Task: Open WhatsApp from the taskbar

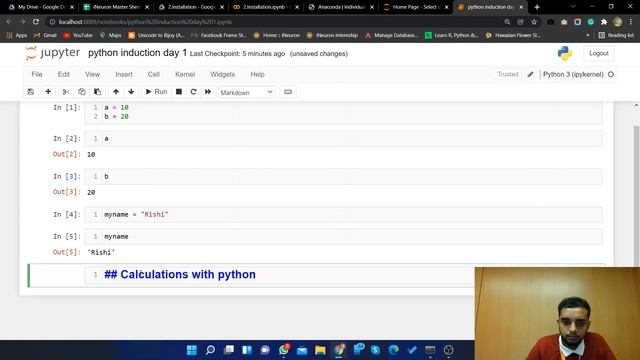Action: coord(284,350)
